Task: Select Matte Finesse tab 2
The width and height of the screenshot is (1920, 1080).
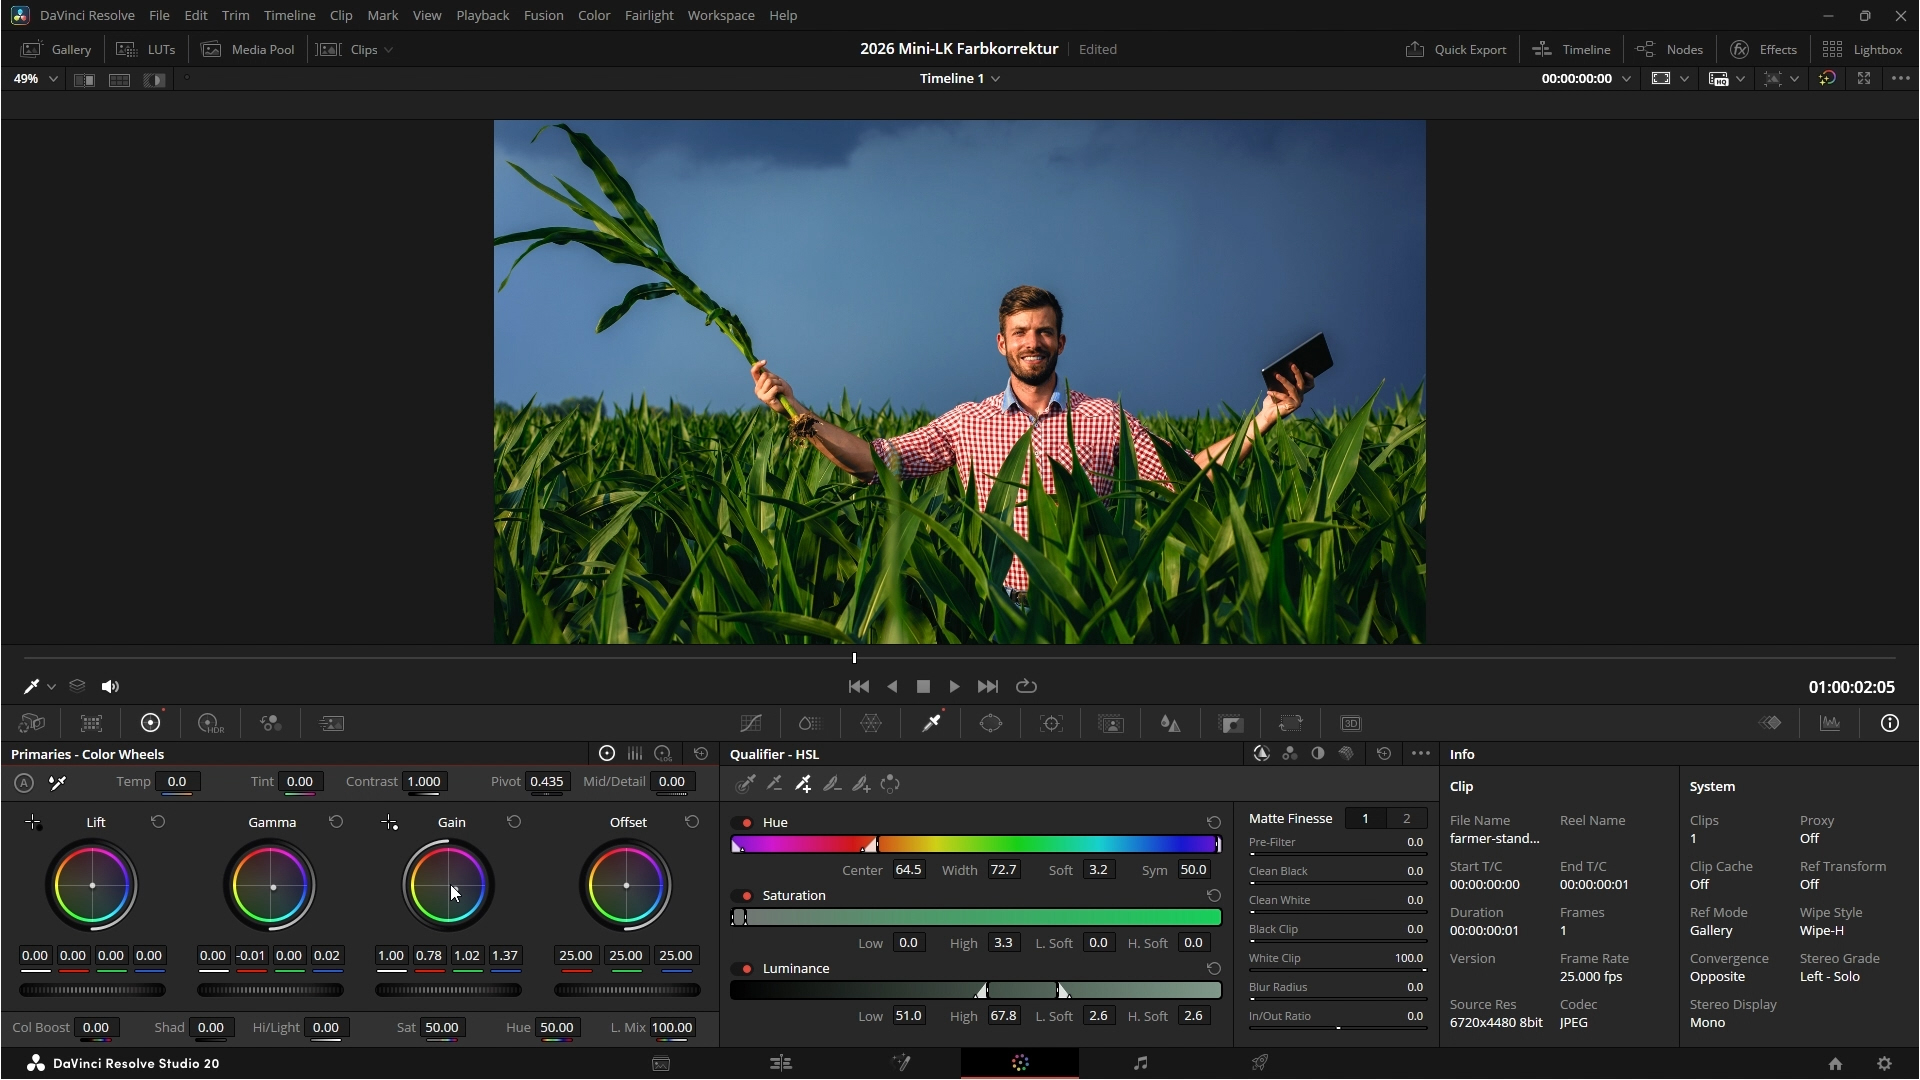Action: pos(1406,818)
